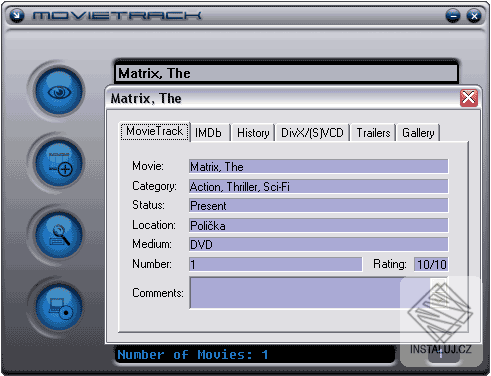
Task: Click the Status: label
Action: 148,205
